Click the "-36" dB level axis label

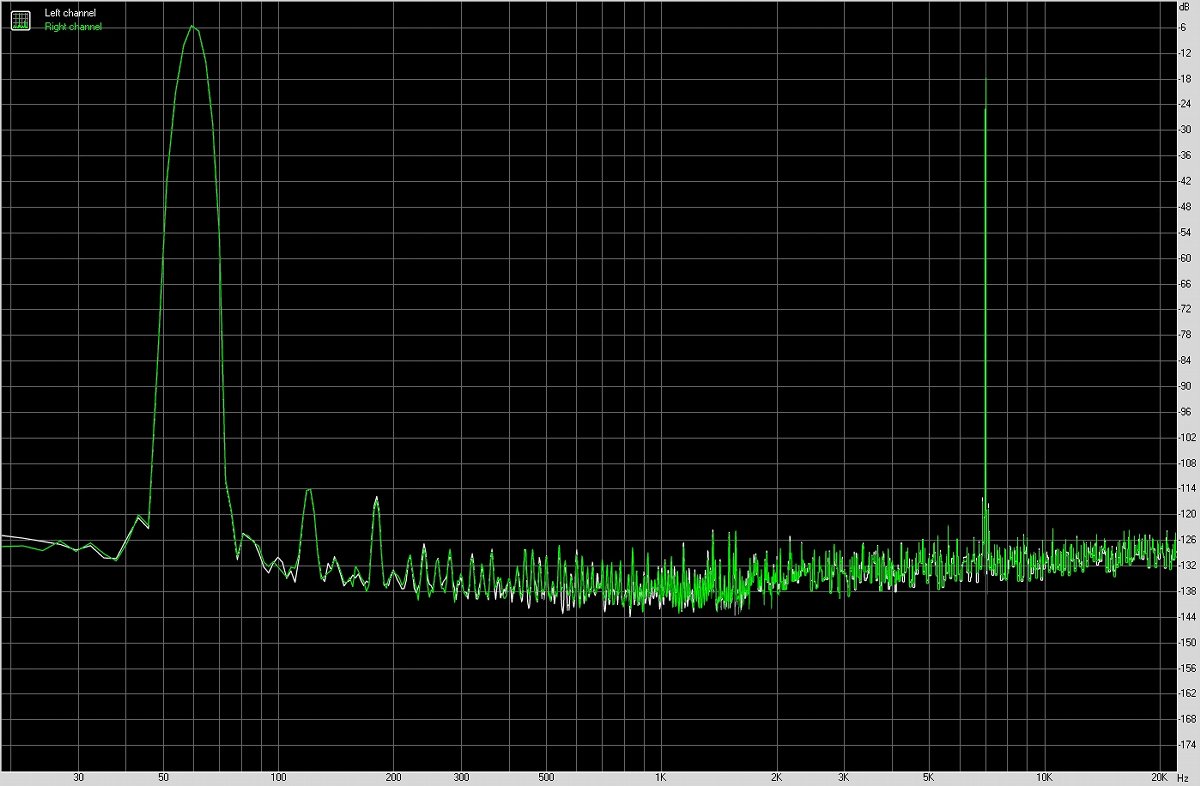point(1185,155)
